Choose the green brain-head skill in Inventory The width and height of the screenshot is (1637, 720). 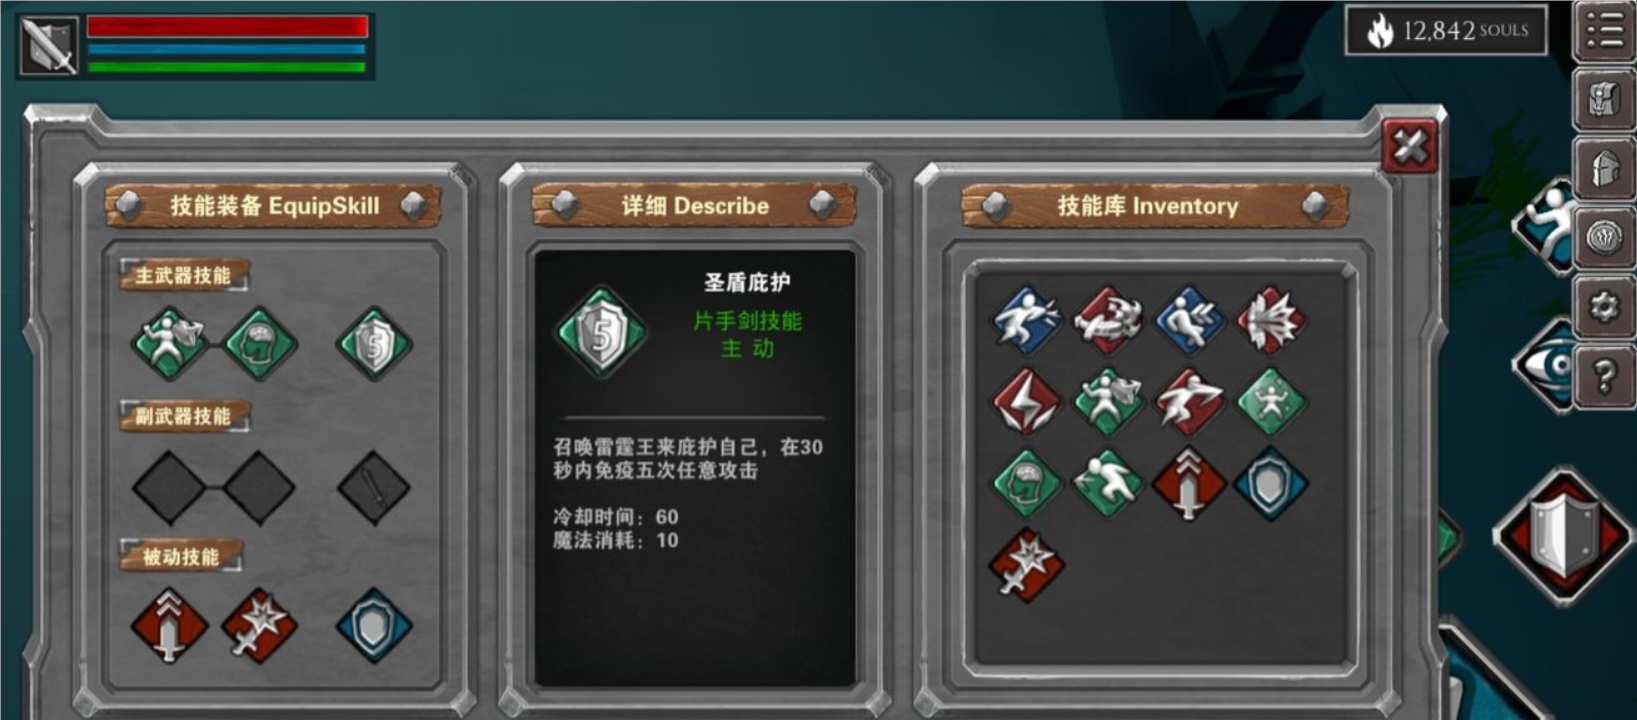[x=1027, y=483]
